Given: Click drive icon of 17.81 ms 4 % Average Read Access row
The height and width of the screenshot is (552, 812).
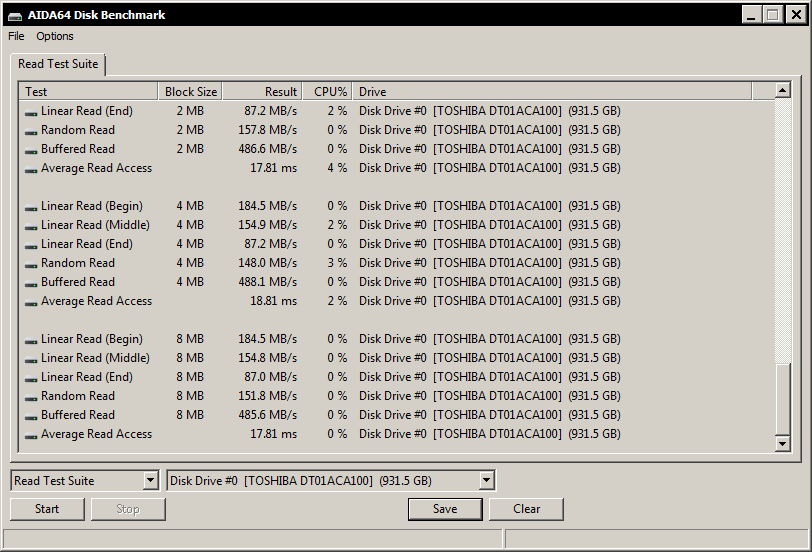Looking at the screenshot, I should pyautogui.click(x=31, y=170).
